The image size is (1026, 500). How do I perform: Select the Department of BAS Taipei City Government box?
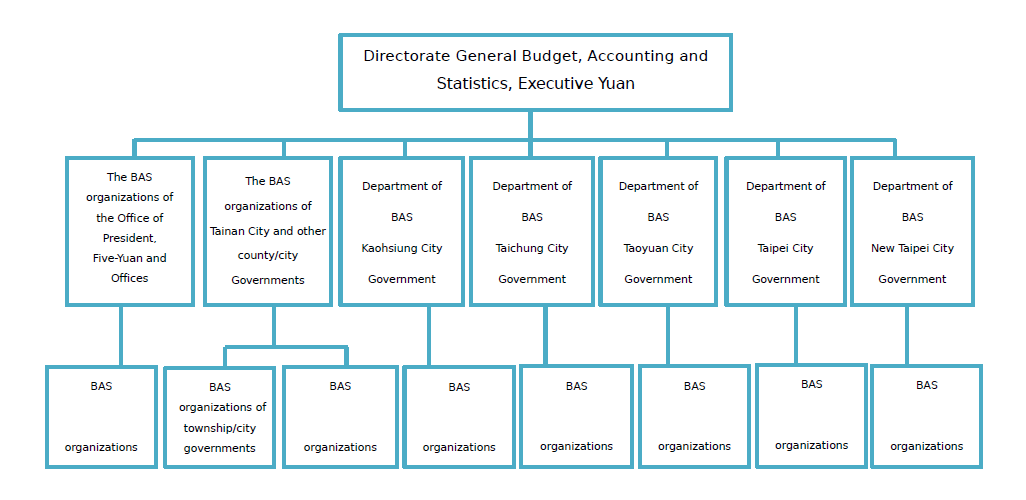coord(785,231)
